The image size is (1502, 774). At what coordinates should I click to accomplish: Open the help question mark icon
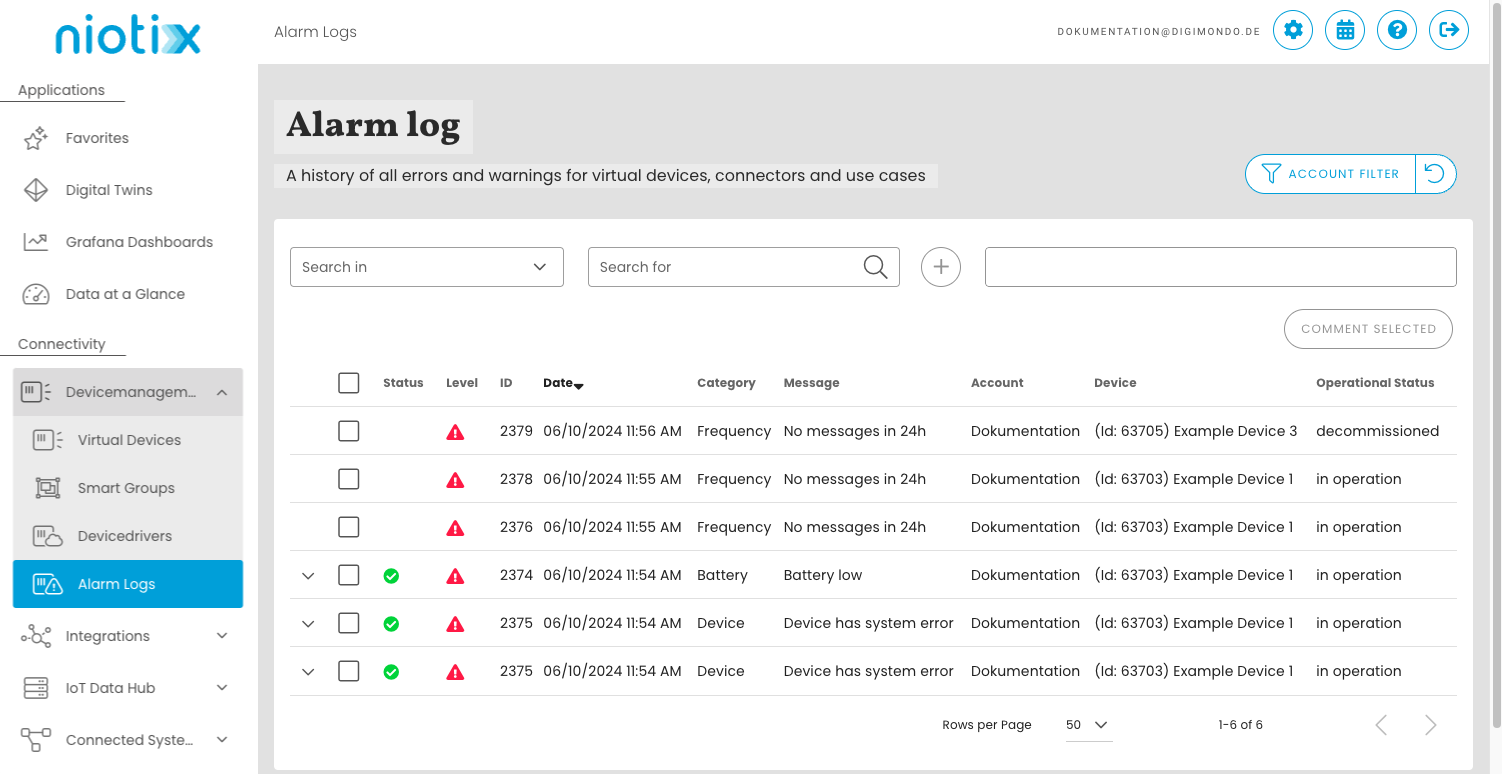(1397, 30)
